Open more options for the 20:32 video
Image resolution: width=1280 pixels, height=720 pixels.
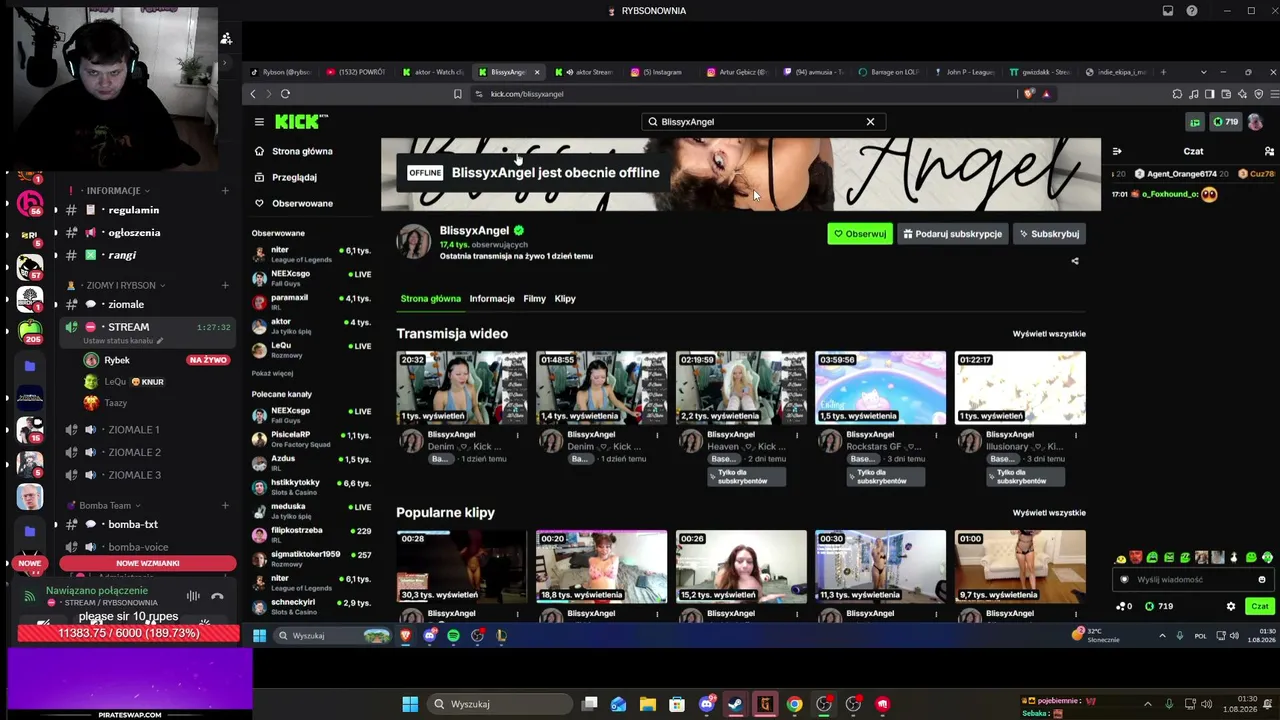[x=517, y=435]
